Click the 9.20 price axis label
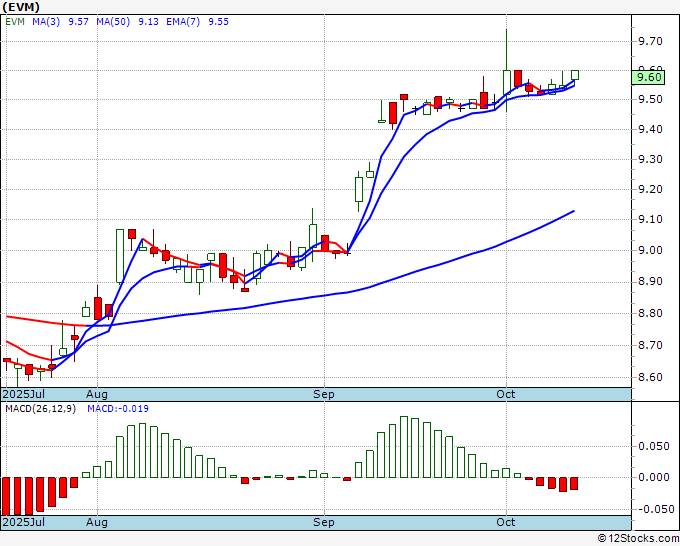The width and height of the screenshot is (680, 546). coord(650,190)
